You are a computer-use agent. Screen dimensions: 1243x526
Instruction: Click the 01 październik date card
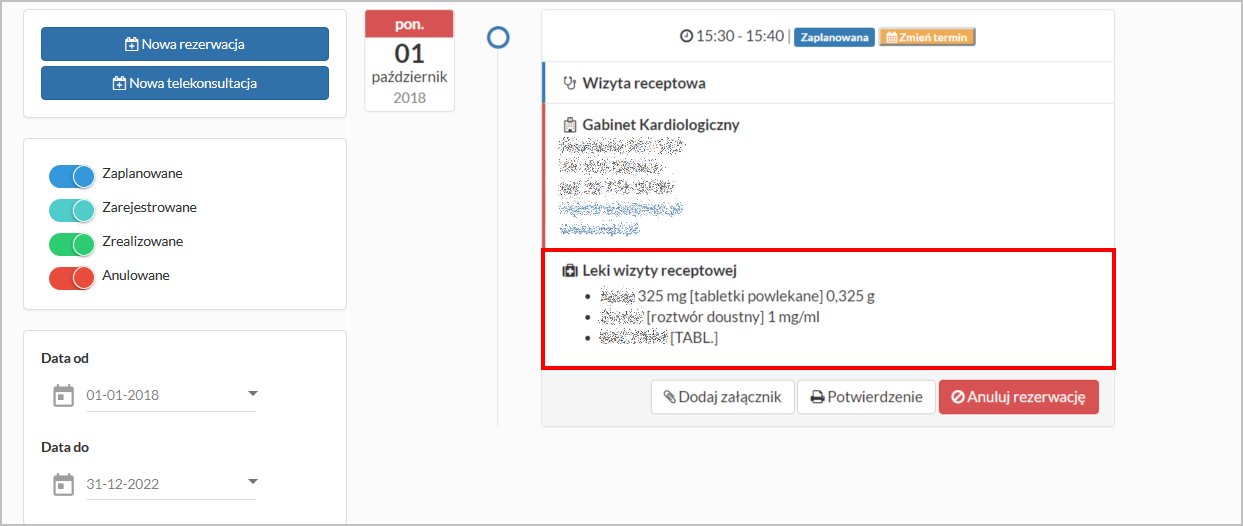pos(409,60)
